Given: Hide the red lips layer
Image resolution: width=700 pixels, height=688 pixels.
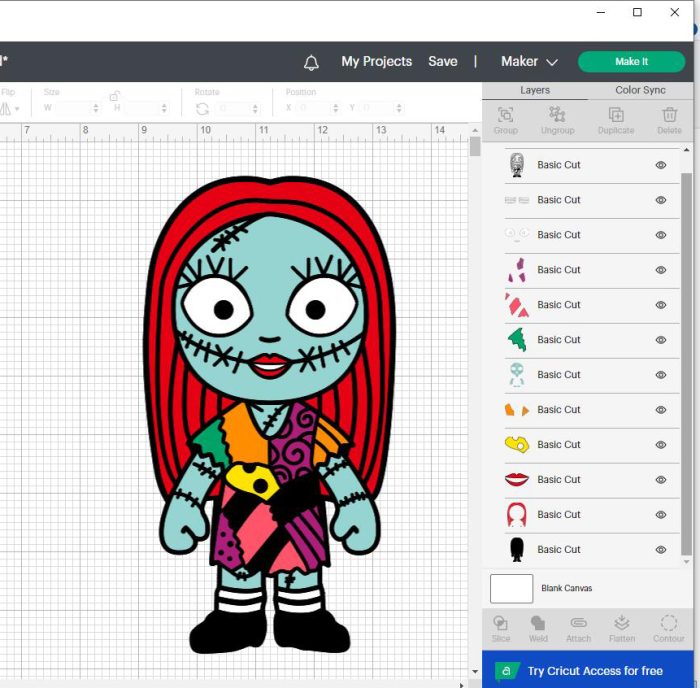Looking at the screenshot, I should coord(661,480).
